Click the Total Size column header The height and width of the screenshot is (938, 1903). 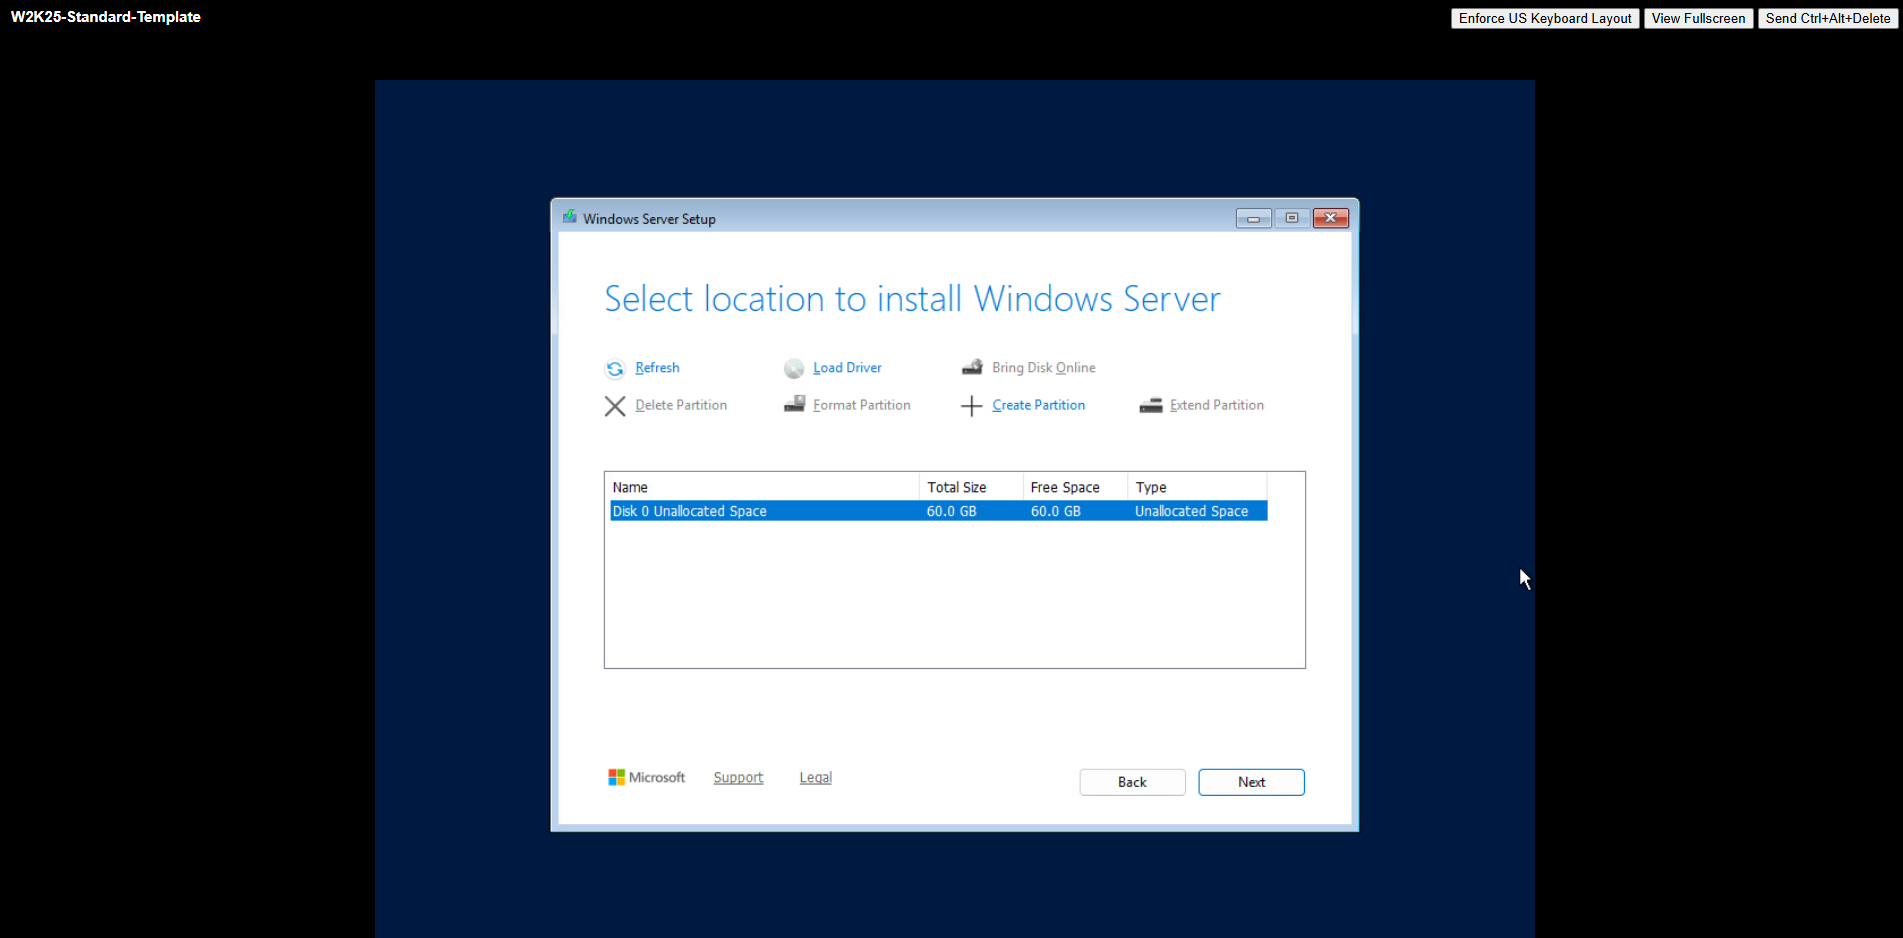[971, 487]
